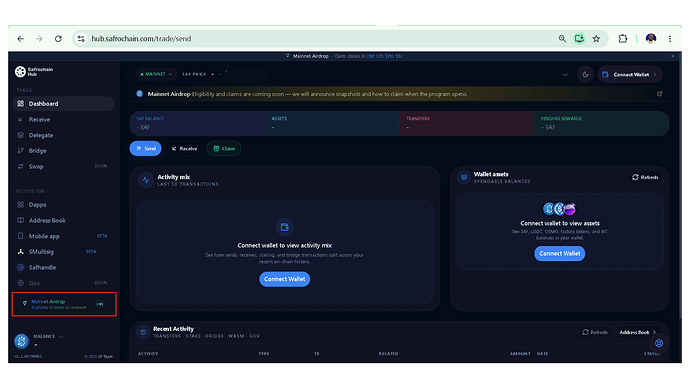Click the Safrochain Hub logo
The width and height of the screenshot is (690, 388).
[x=34, y=72]
